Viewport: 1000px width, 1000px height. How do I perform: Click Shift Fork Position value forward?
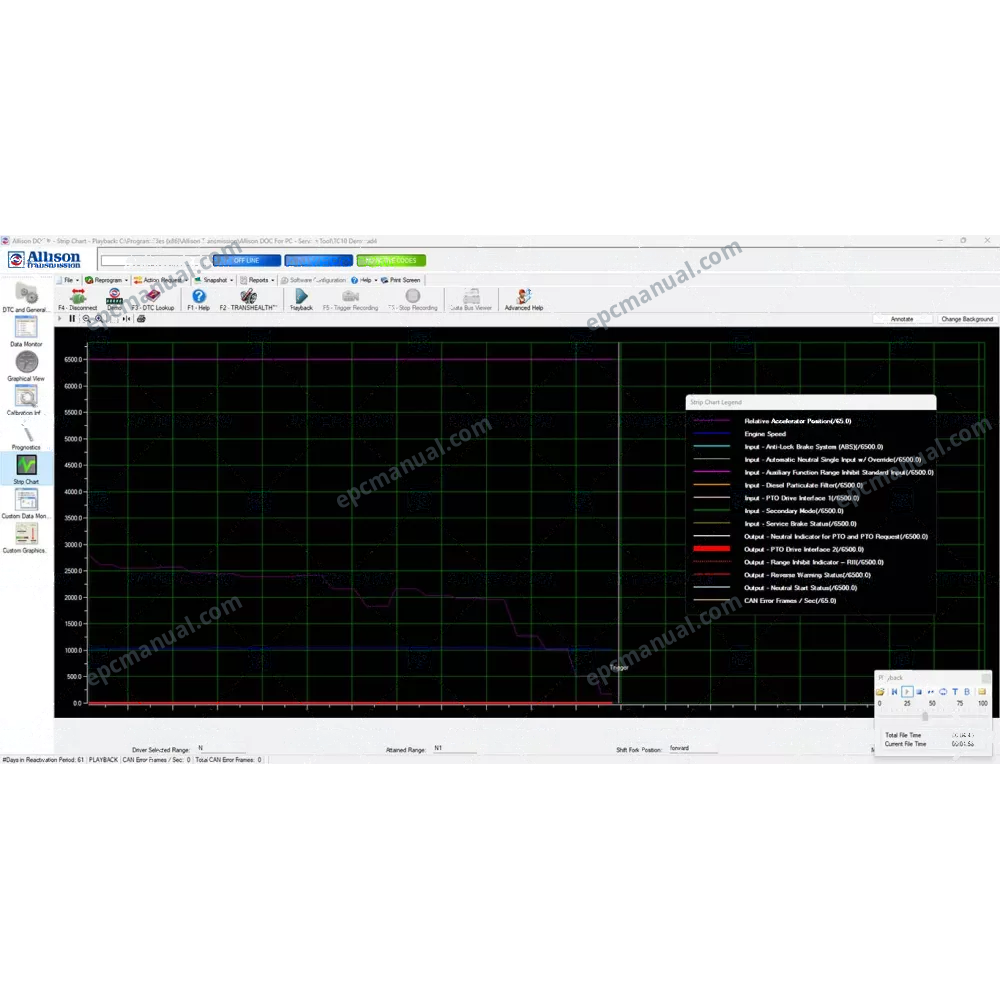680,748
